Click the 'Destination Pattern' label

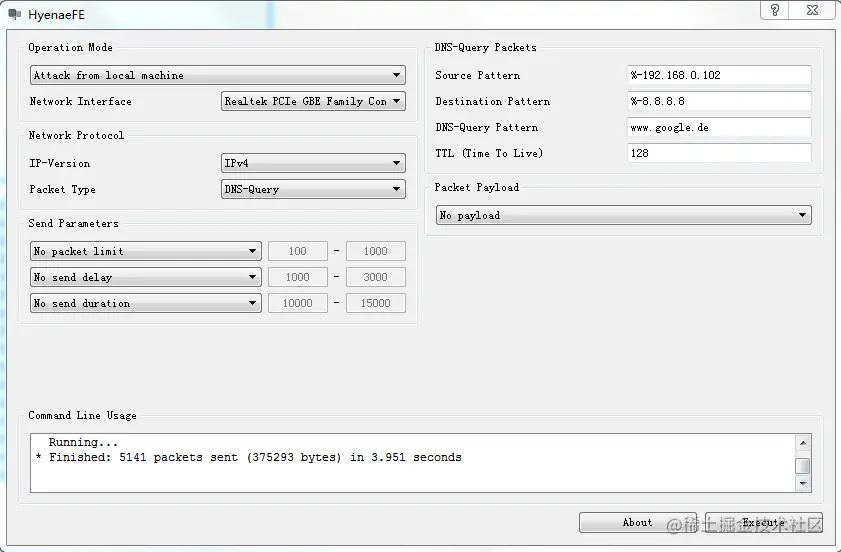492,101
